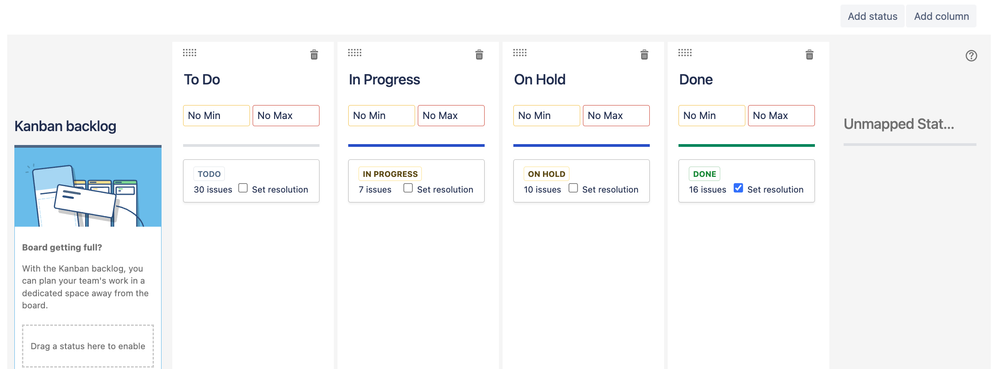Click the Kanban backlog illustration
The height and width of the screenshot is (369, 998).
88,186
